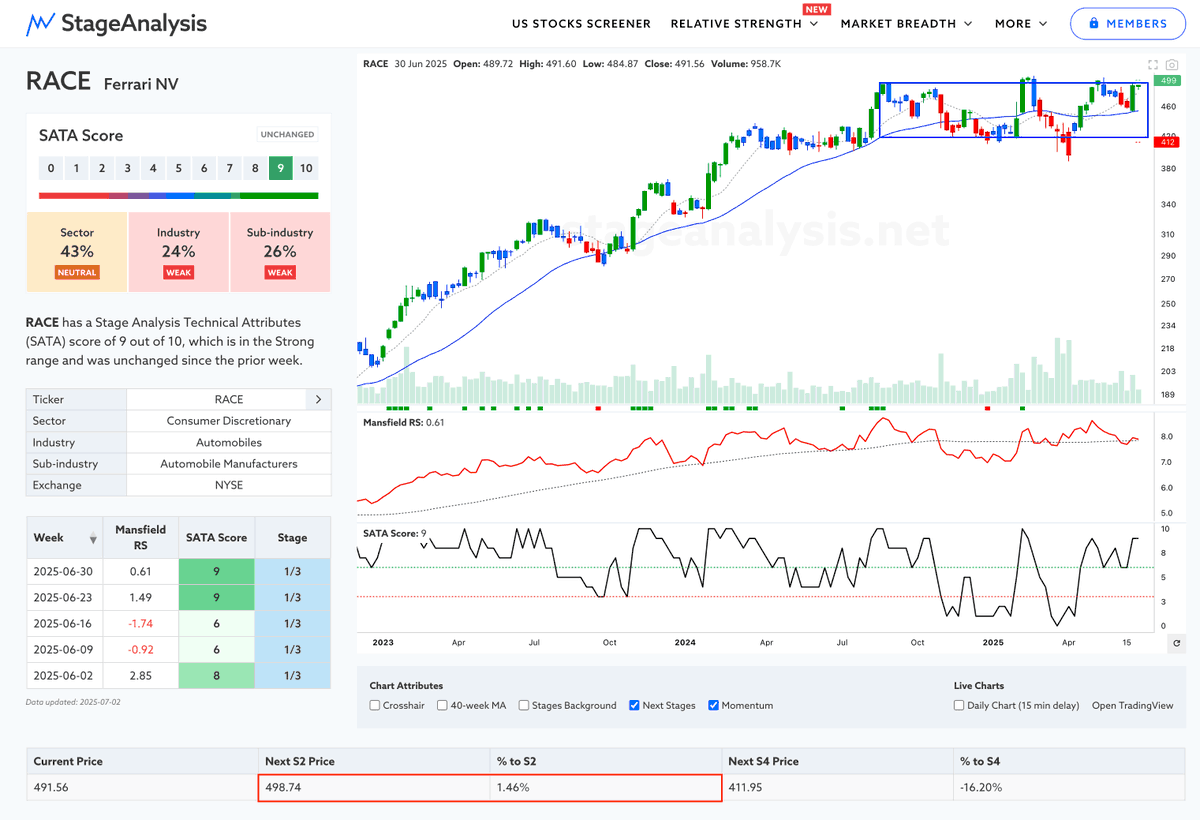
Task: Click the Automobile Manufacturers sub-industry value
Action: 229,464
